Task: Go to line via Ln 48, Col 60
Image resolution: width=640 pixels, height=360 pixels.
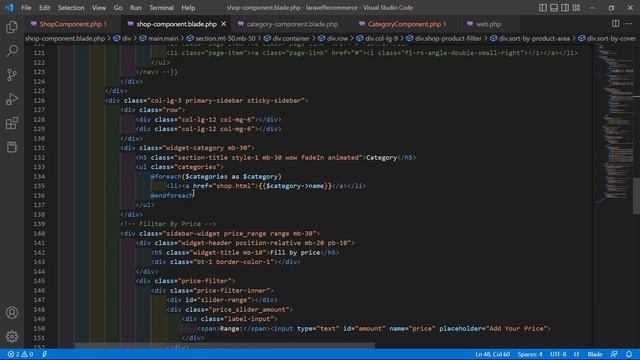Action: point(492,354)
